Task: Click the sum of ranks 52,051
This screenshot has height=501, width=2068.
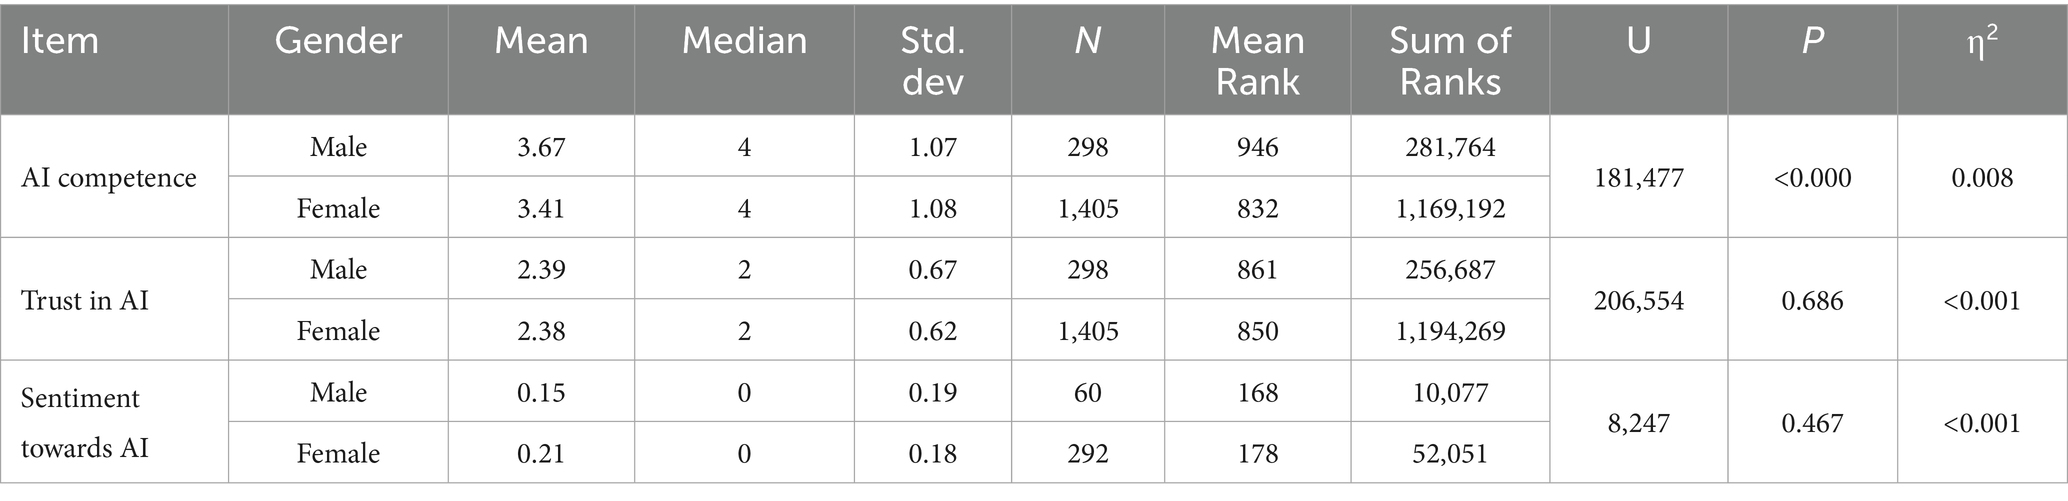Action: coord(1450,454)
